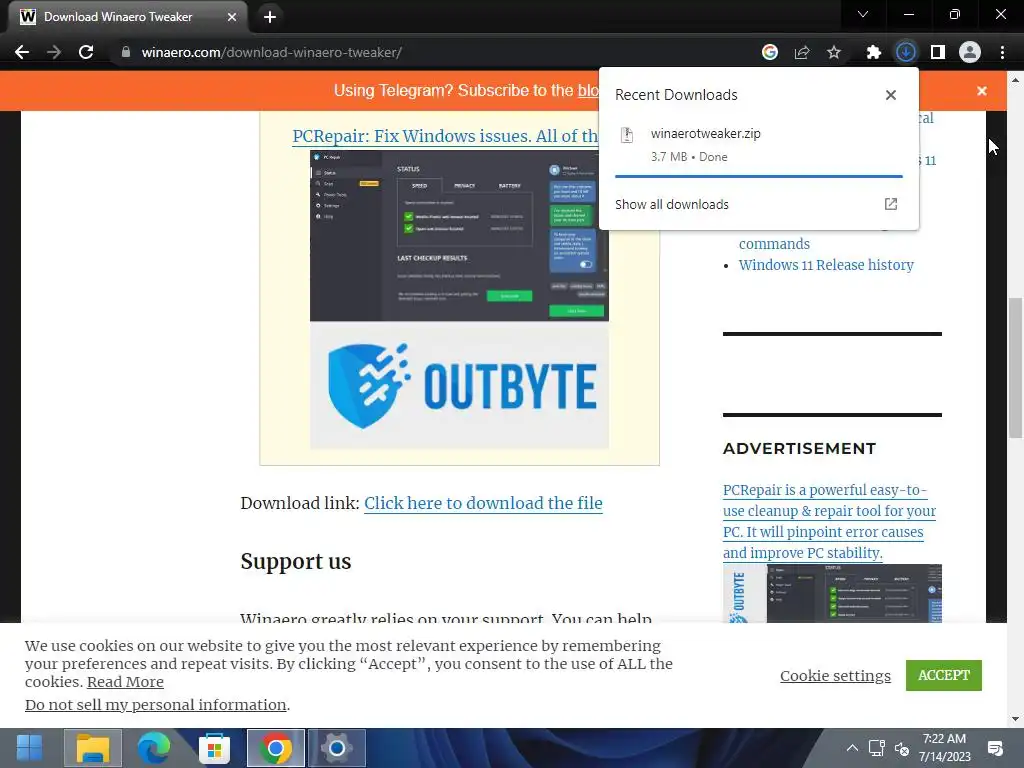The height and width of the screenshot is (768, 1024).
Task: Dismiss the orange Telegram banner
Action: coord(982,91)
